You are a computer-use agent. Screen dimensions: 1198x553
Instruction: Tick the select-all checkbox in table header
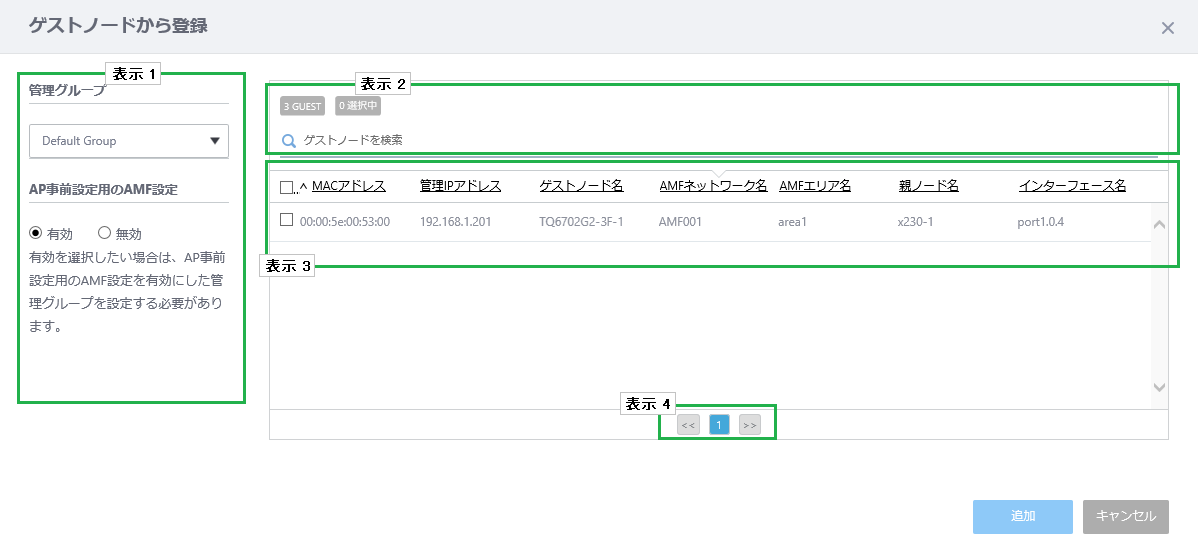tap(287, 186)
